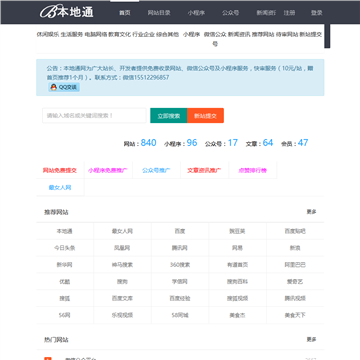Open the blue 公众号推广 promo link
360x360 pixels.
click(156, 170)
